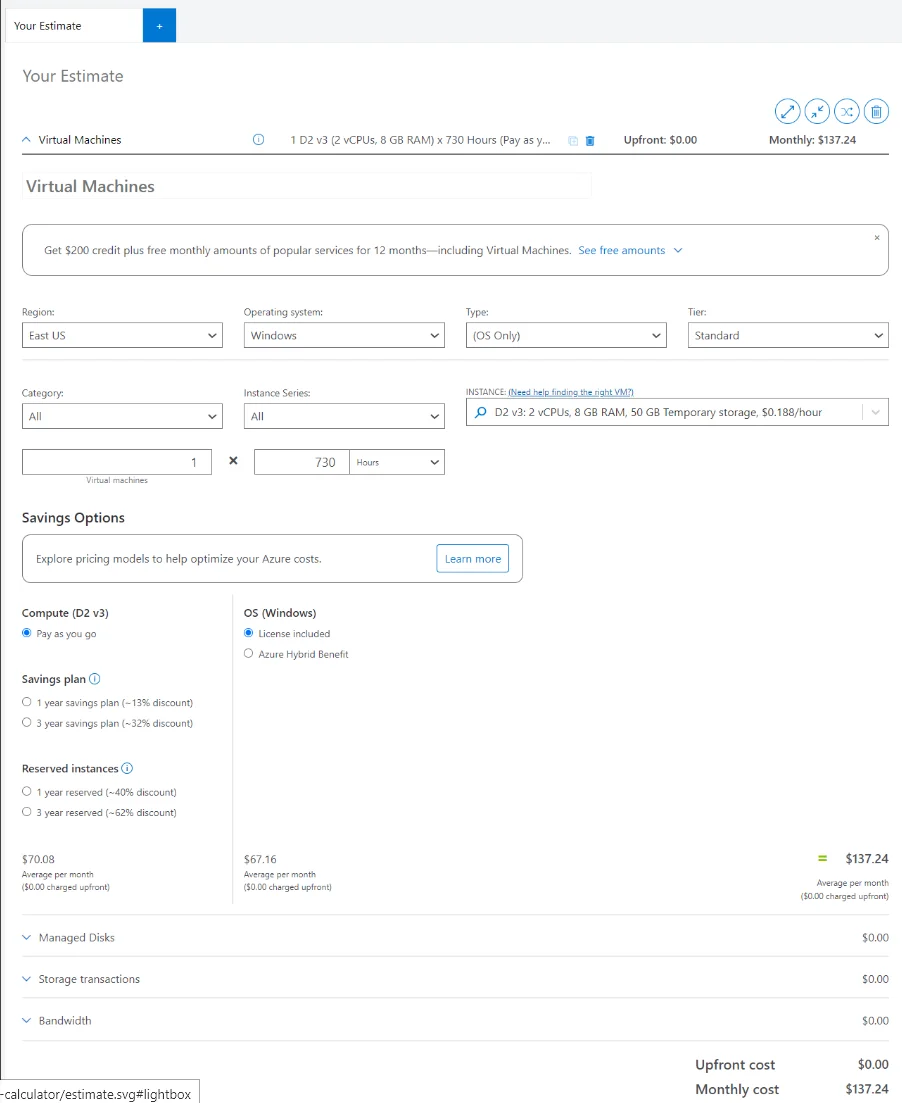
Task: Open the Instance Series dropdown
Action: [x=344, y=416]
